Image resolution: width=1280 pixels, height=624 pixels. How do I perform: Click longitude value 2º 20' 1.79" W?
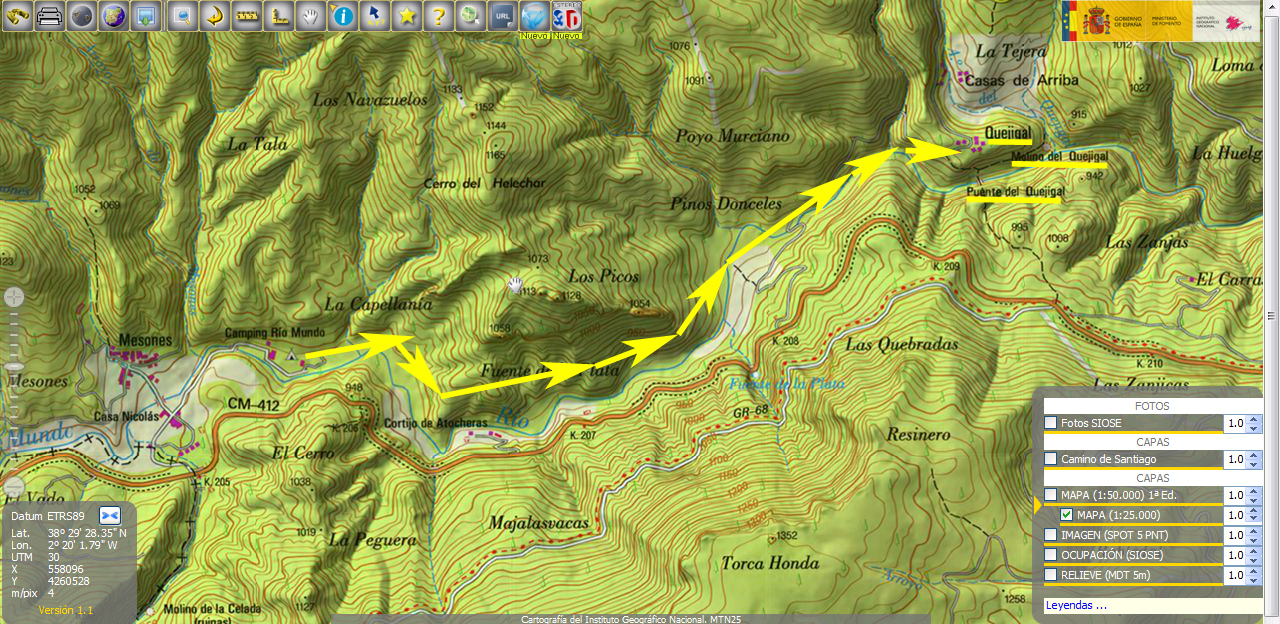(x=83, y=545)
